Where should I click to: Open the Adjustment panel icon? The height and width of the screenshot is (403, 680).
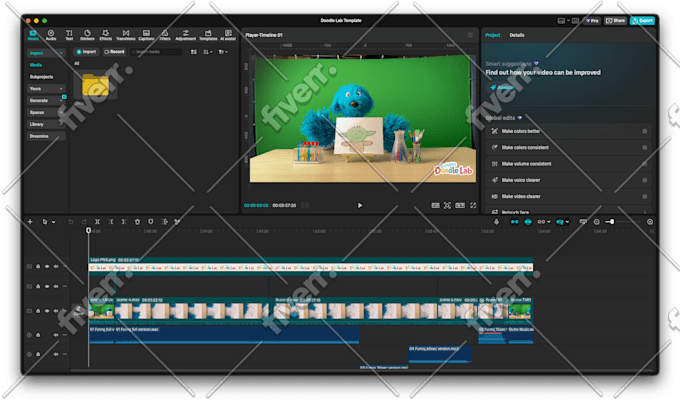[186, 35]
